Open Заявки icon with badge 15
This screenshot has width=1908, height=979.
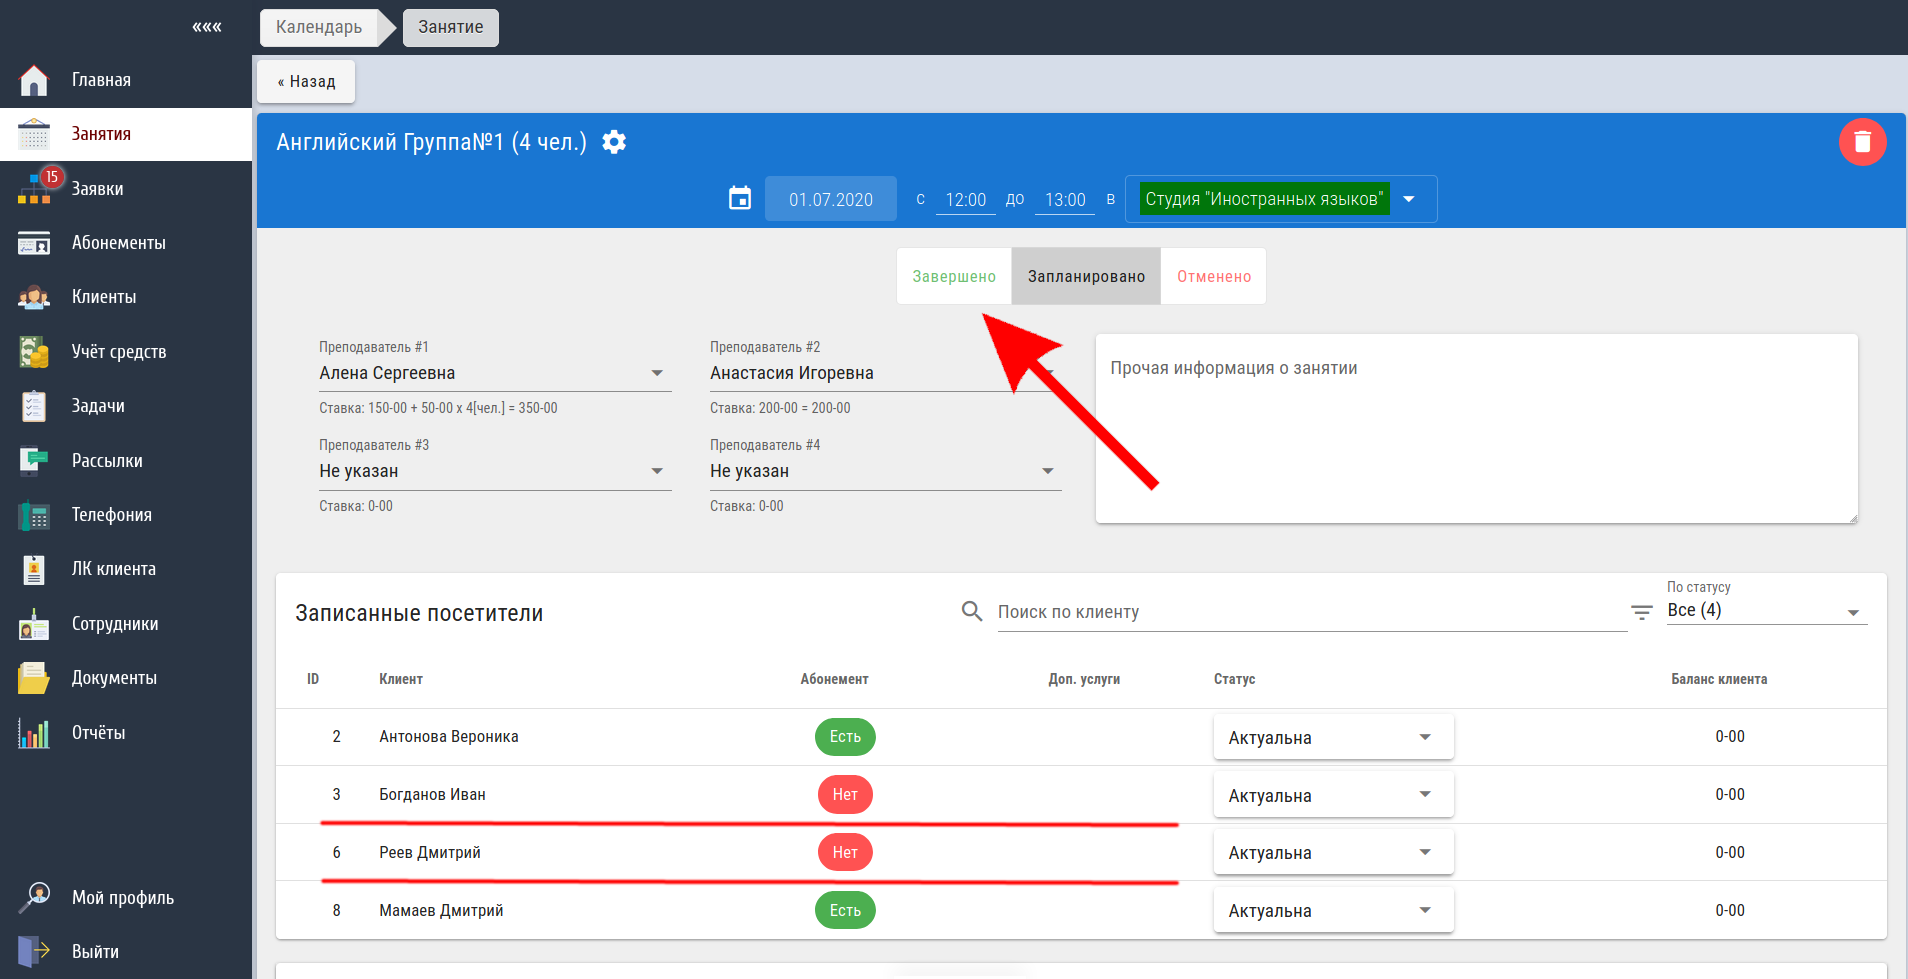36,188
